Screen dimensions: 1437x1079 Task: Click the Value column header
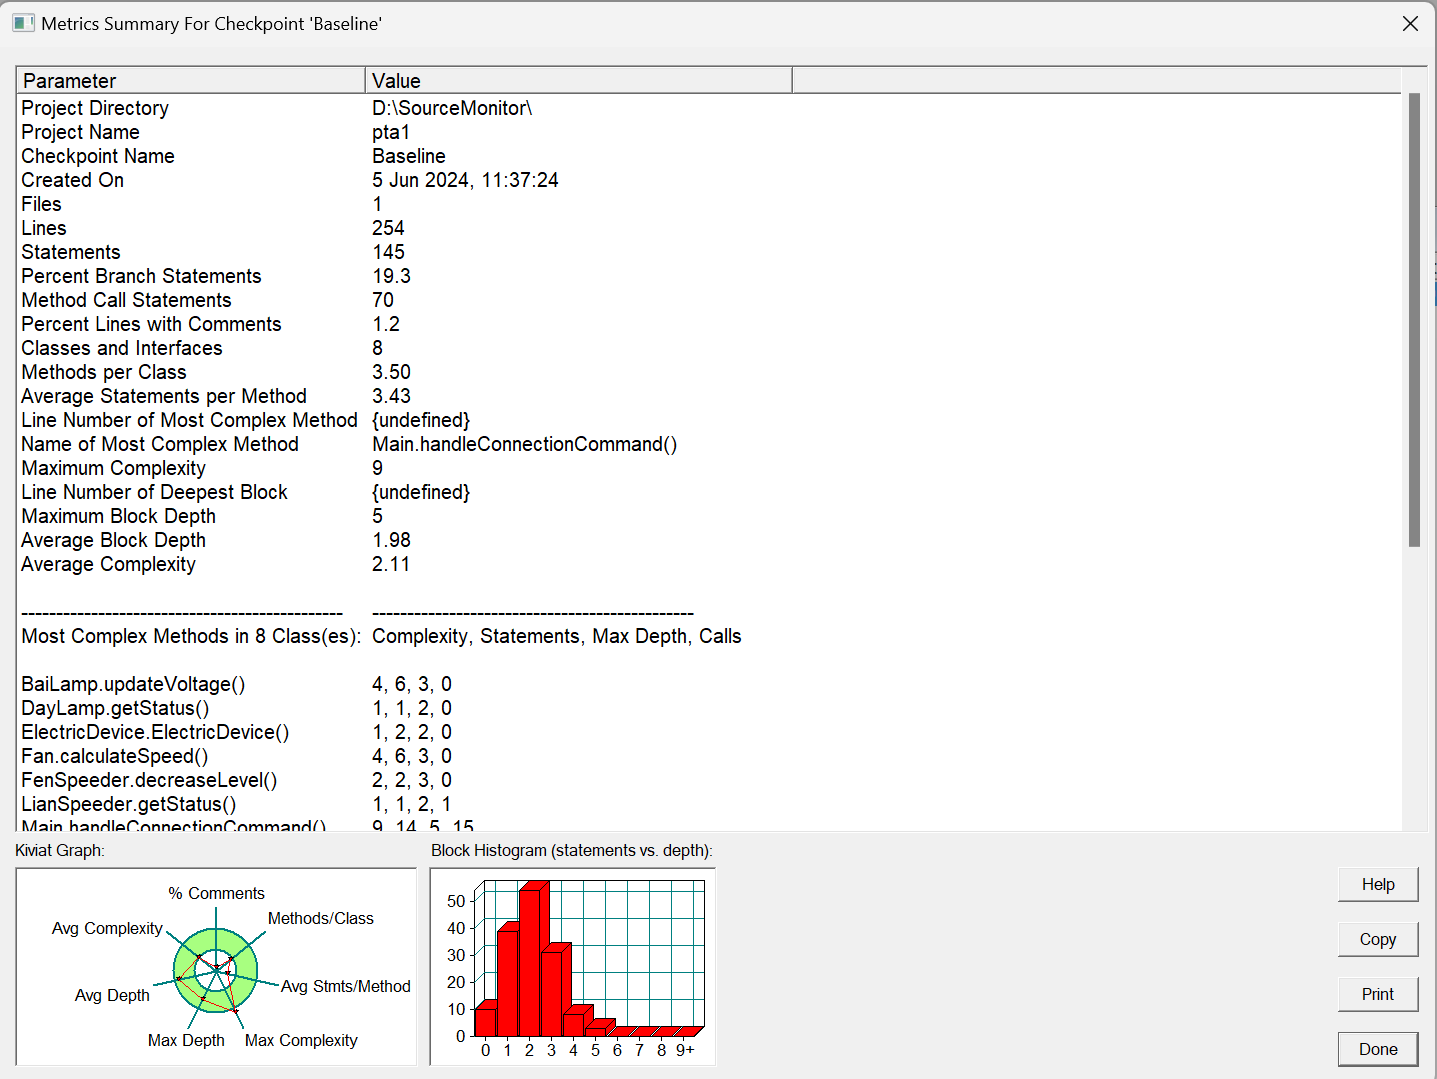pos(579,80)
